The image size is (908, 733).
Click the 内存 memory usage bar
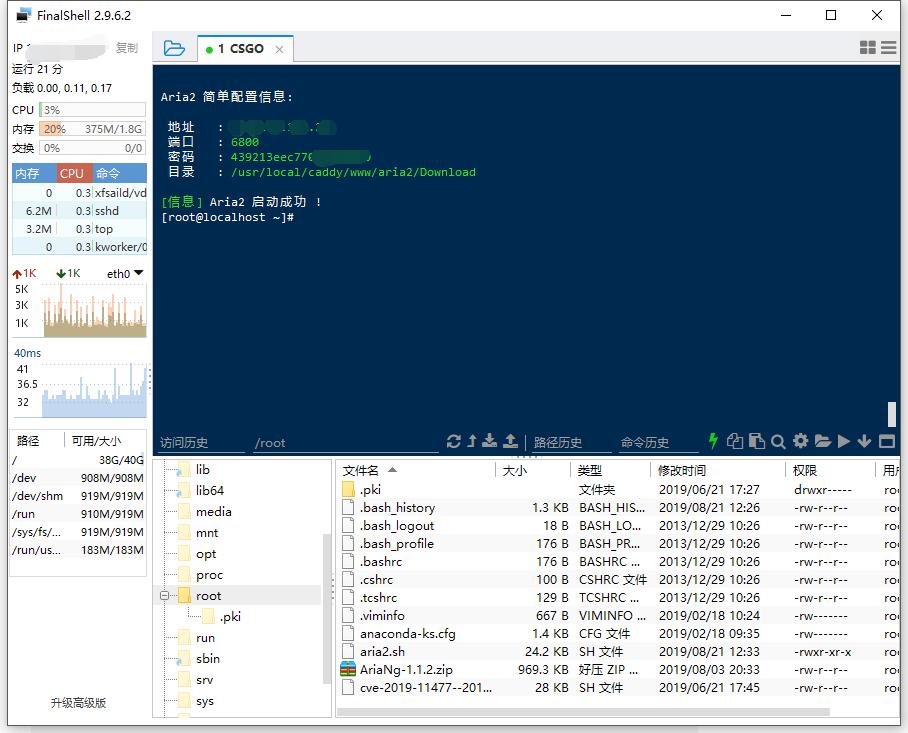(92, 129)
